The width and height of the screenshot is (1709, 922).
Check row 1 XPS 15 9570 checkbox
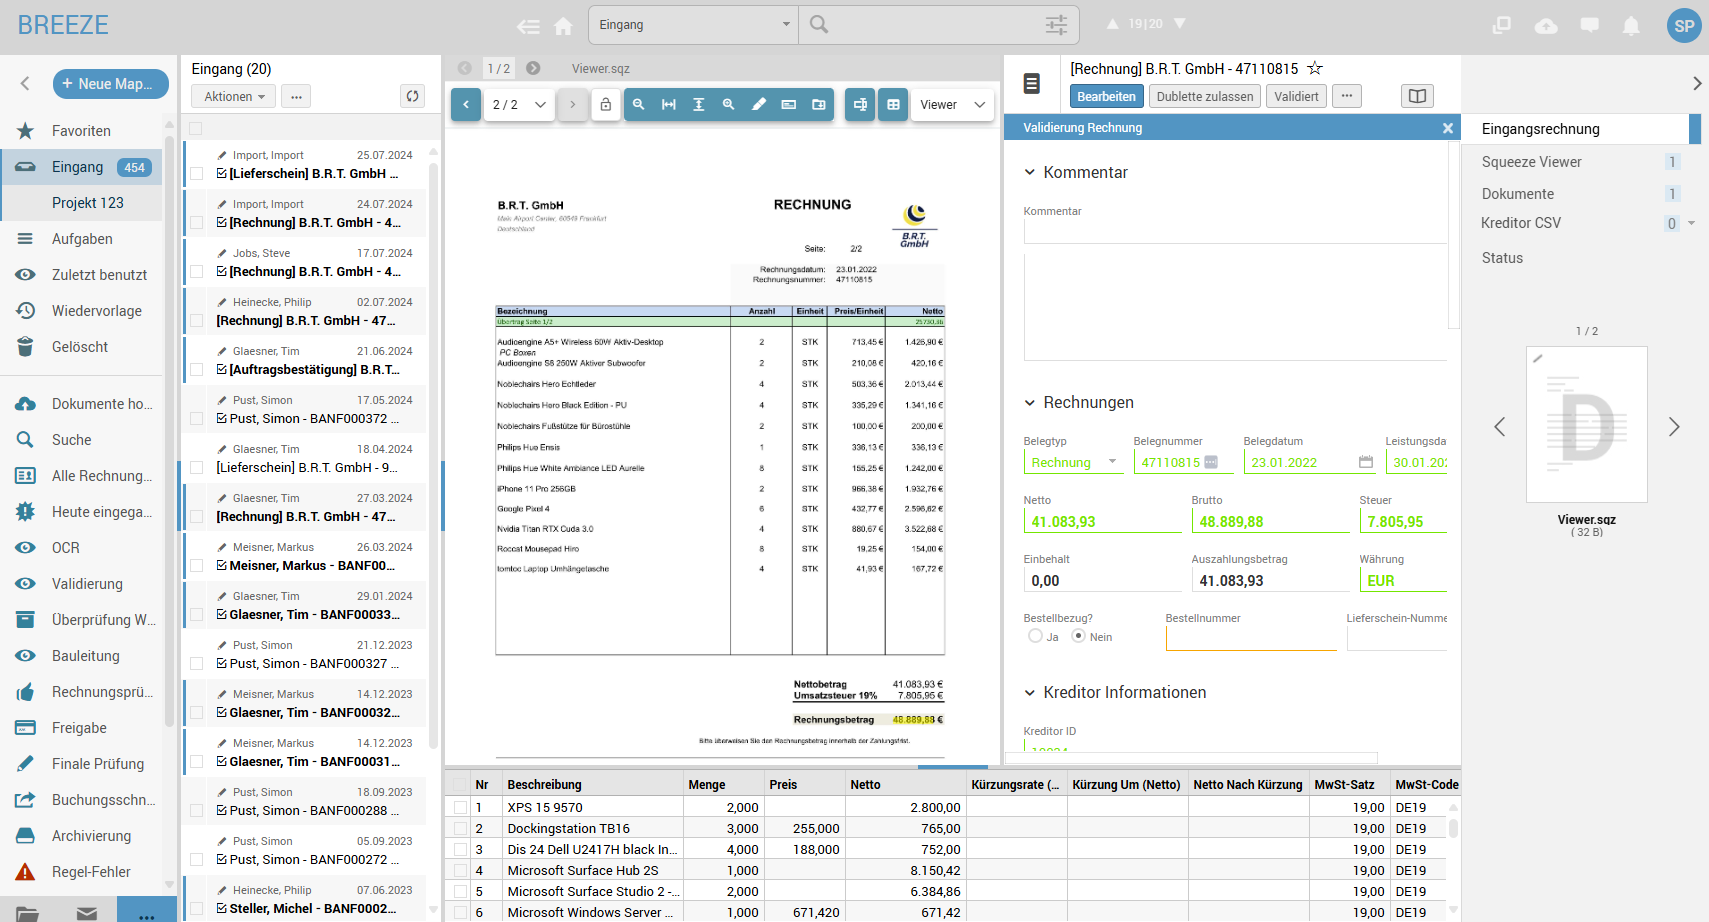460,807
